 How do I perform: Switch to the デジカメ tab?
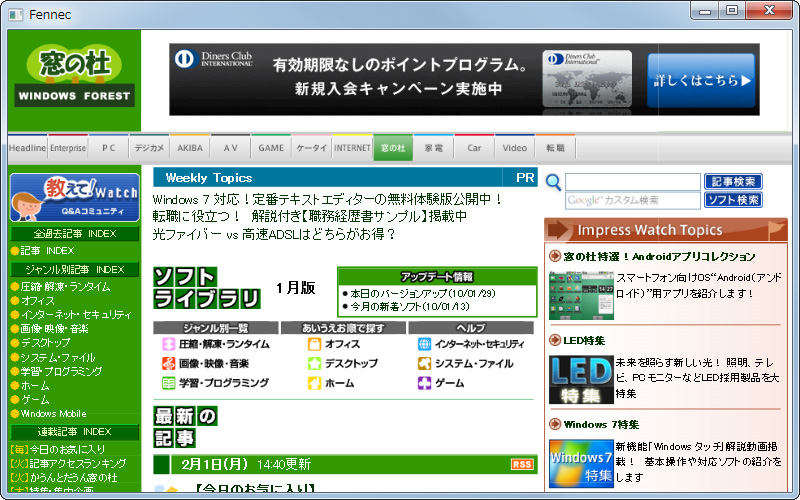click(149, 148)
